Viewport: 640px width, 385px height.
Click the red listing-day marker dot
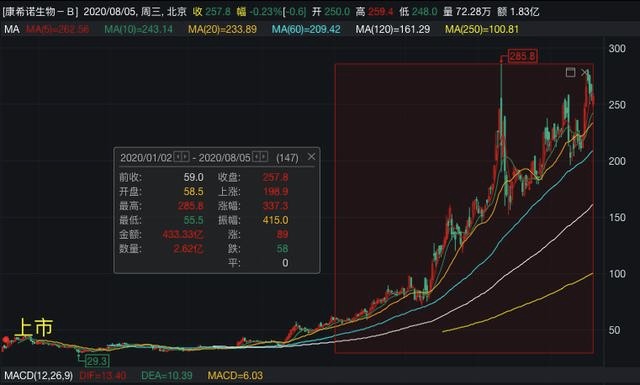[x=6, y=339]
